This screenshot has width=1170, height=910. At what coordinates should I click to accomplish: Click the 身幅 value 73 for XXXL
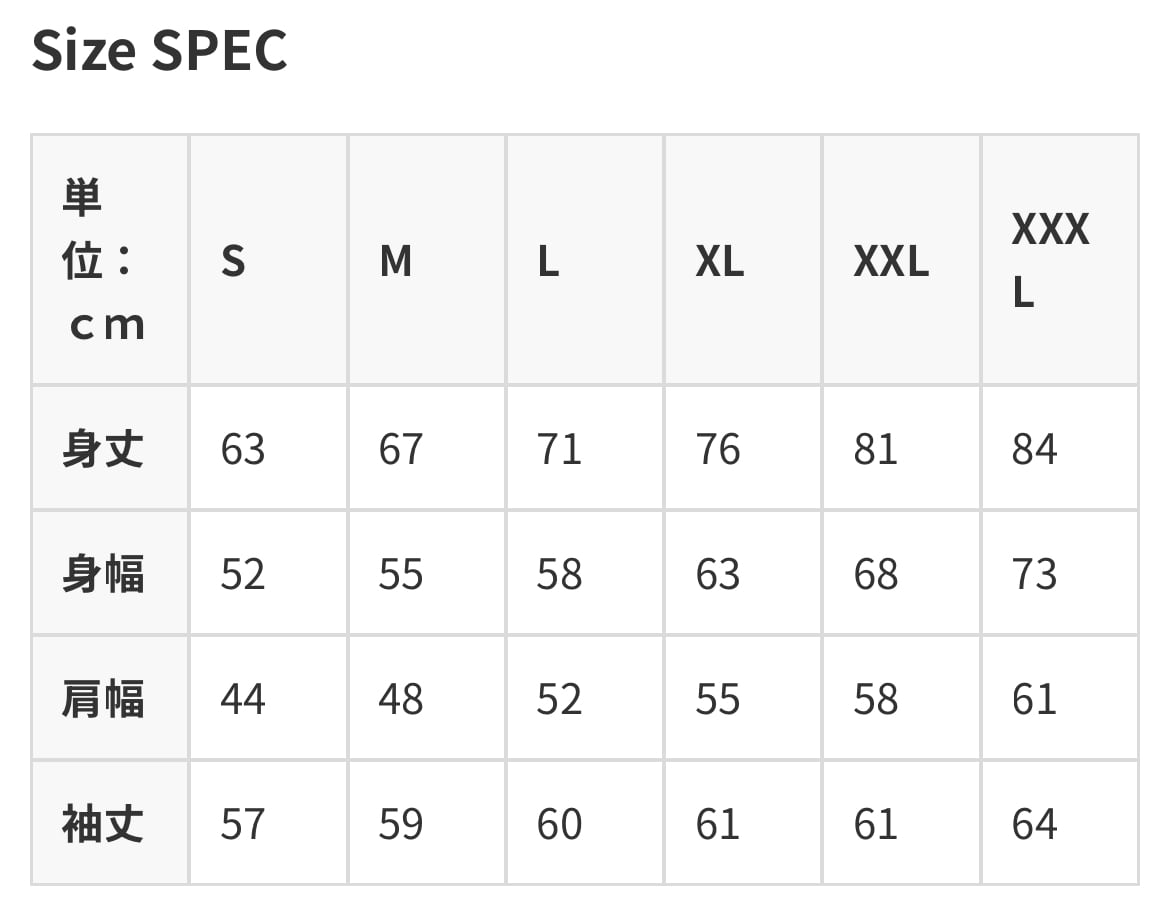[x=1034, y=574]
